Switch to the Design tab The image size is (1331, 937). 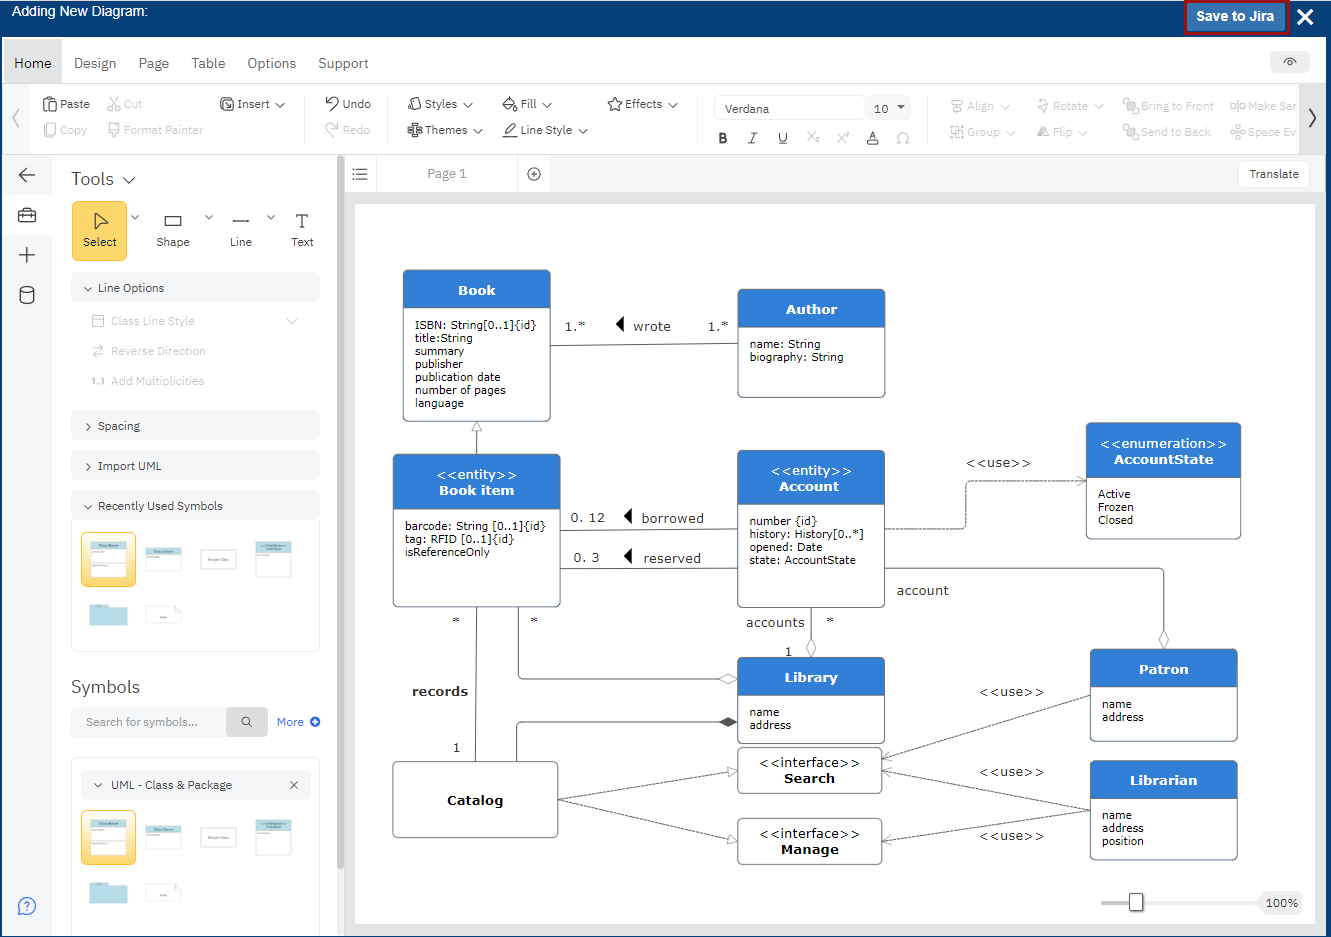tap(94, 62)
